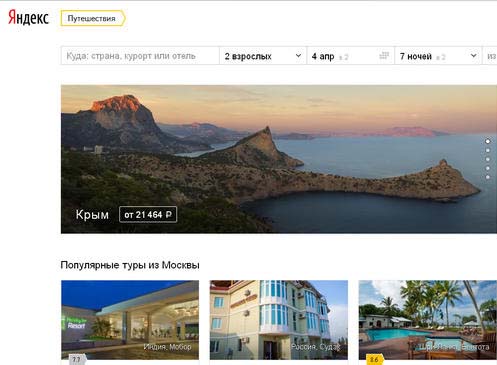Viewport: 497px width, 365px height.
Task: Open the Россия, Судак hotel thumbnail
Action: click(279, 320)
